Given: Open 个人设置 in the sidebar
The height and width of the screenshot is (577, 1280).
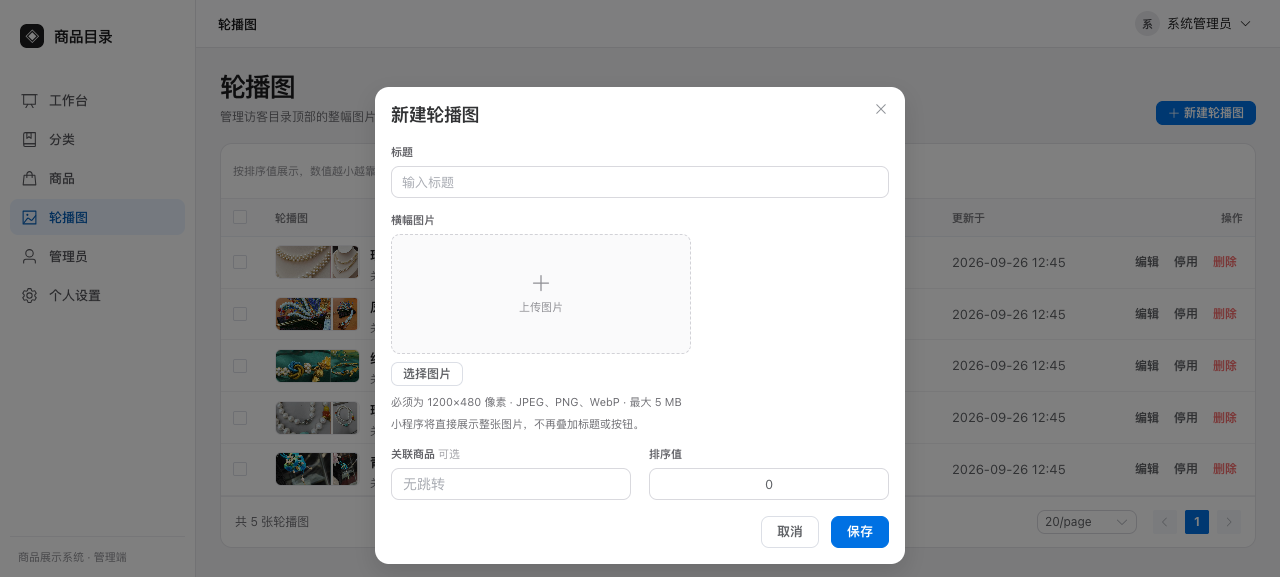Looking at the screenshot, I should (x=97, y=295).
